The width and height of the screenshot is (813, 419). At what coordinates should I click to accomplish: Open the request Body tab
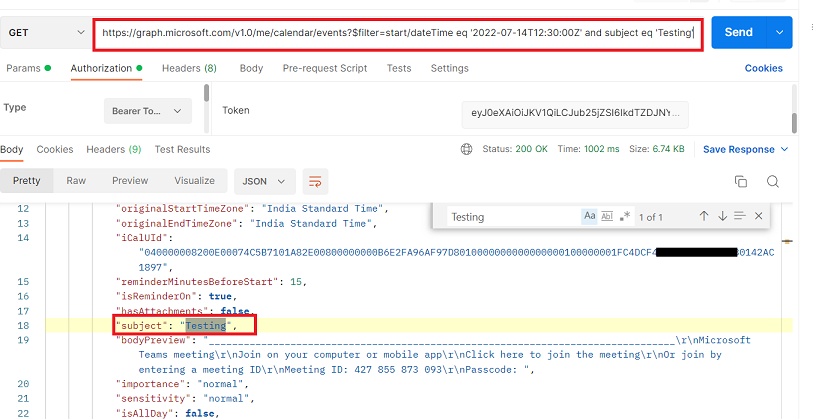tap(251, 68)
